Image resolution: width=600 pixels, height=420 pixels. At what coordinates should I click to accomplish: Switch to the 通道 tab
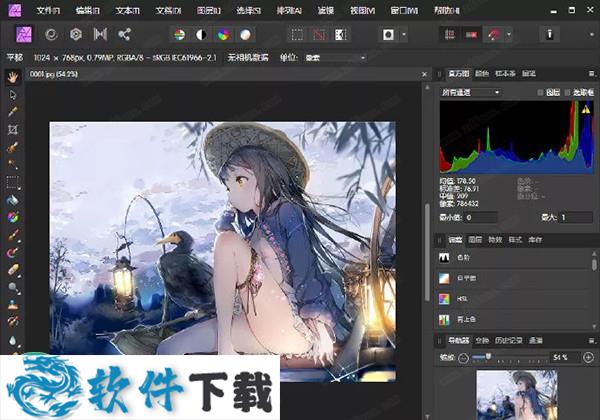pos(535,340)
